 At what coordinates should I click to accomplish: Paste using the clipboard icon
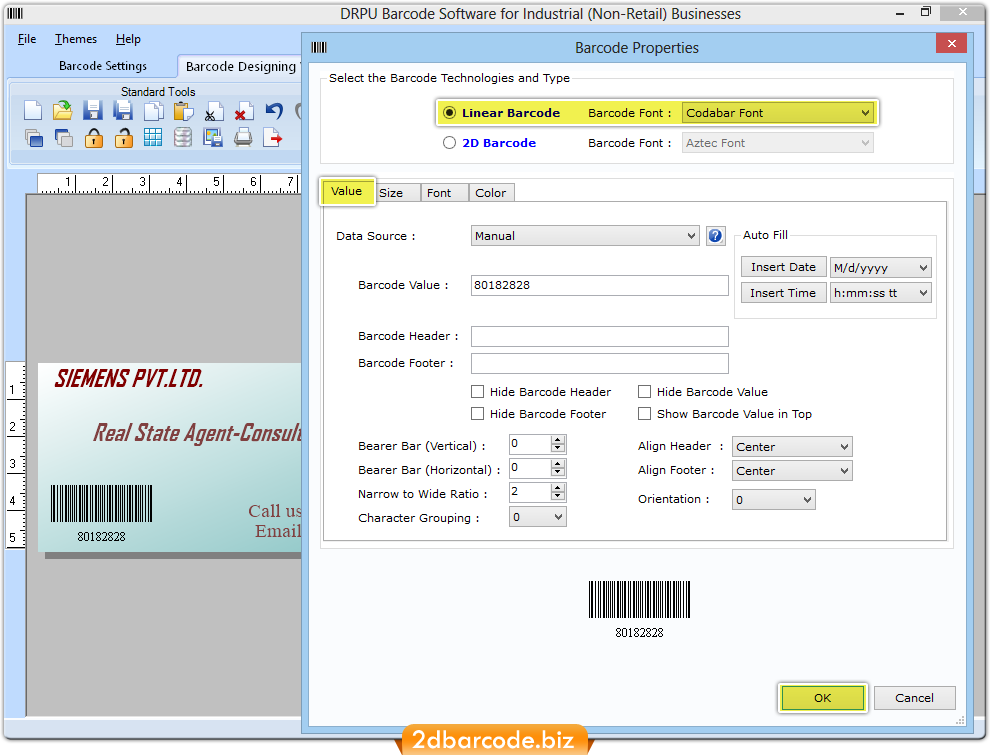pos(184,110)
